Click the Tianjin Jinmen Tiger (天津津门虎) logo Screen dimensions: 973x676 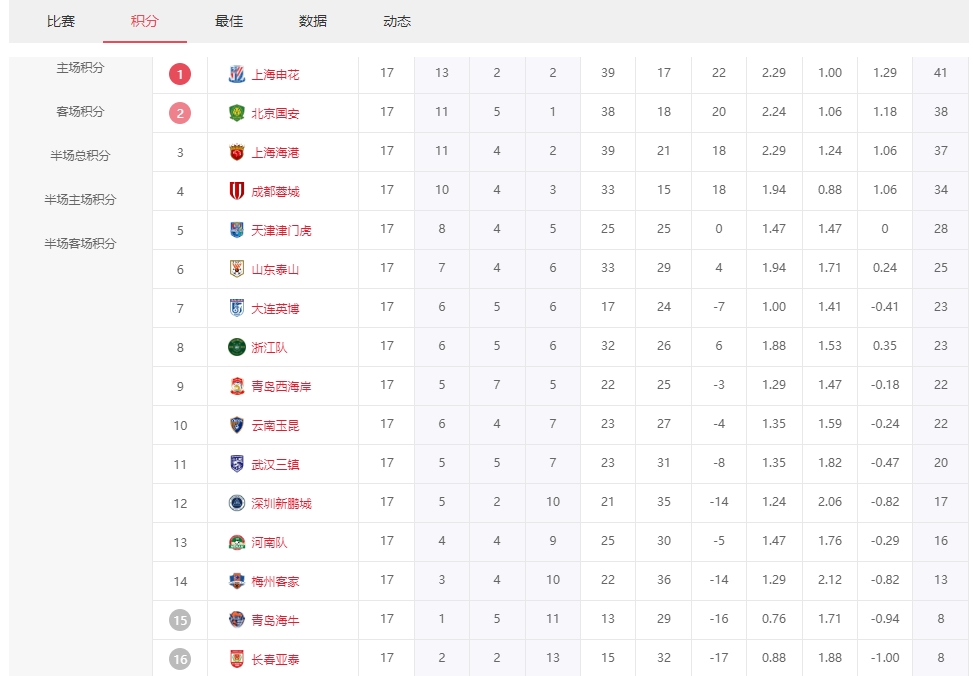pos(236,230)
